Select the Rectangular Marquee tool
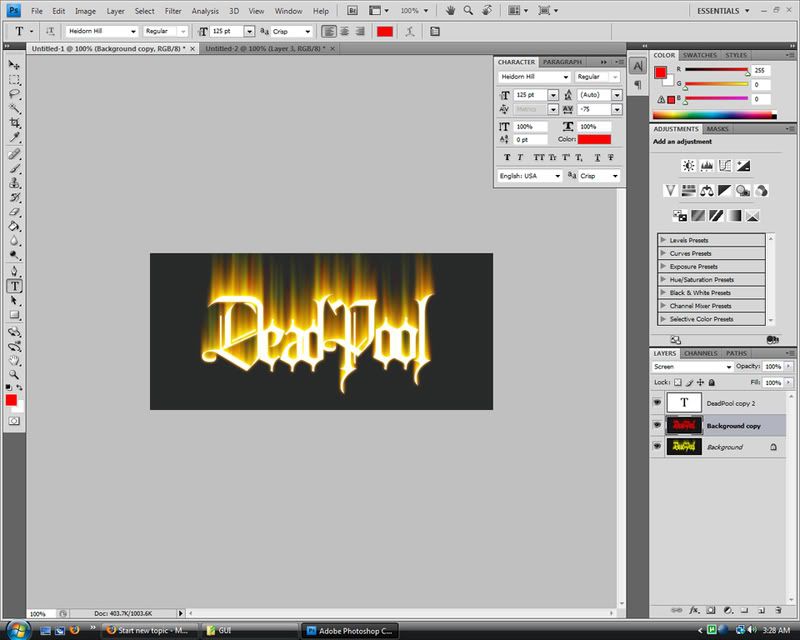 pos(14,80)
